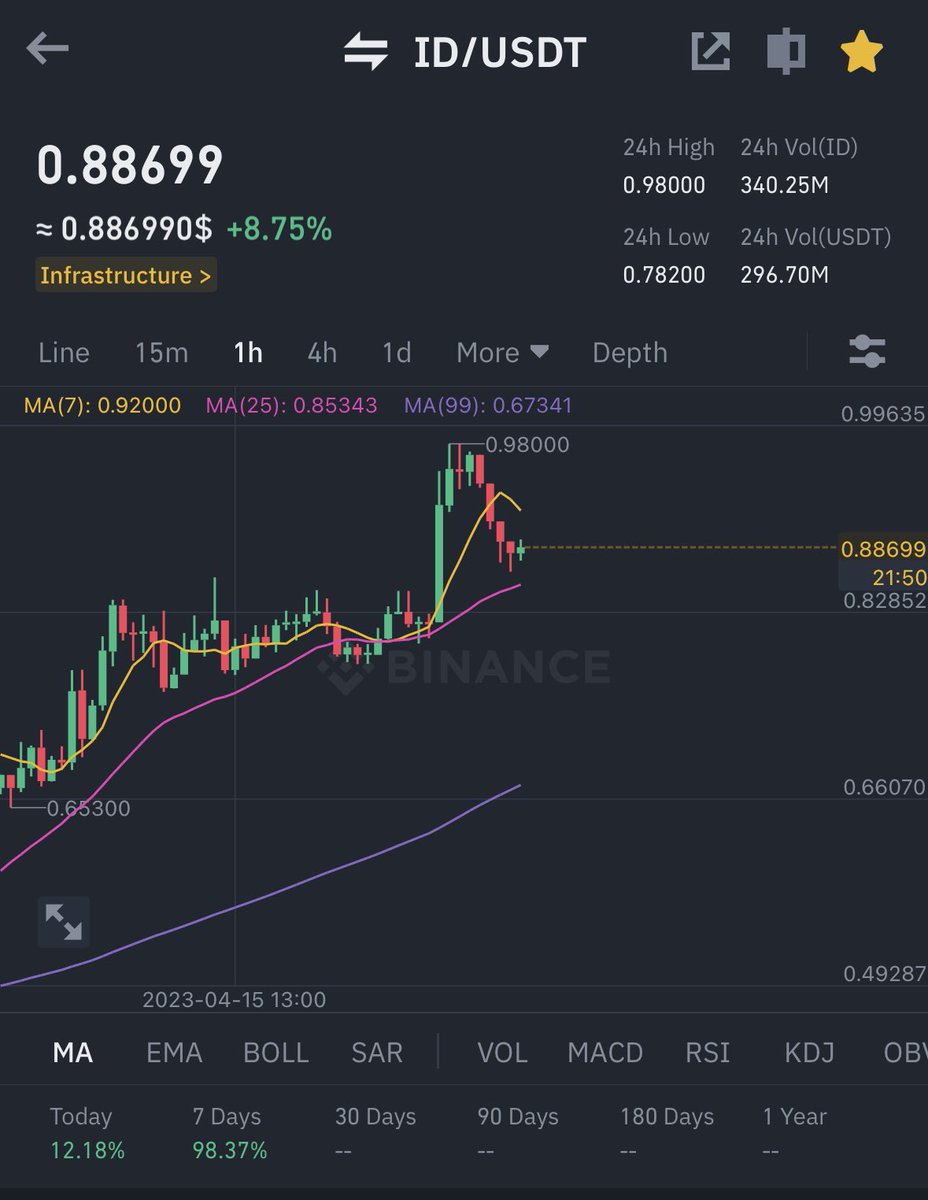Tap the ≈ 0.886990$ fiat price
Image resolution: width=928 pixels, height=1200 pixels.
(125, 229)
